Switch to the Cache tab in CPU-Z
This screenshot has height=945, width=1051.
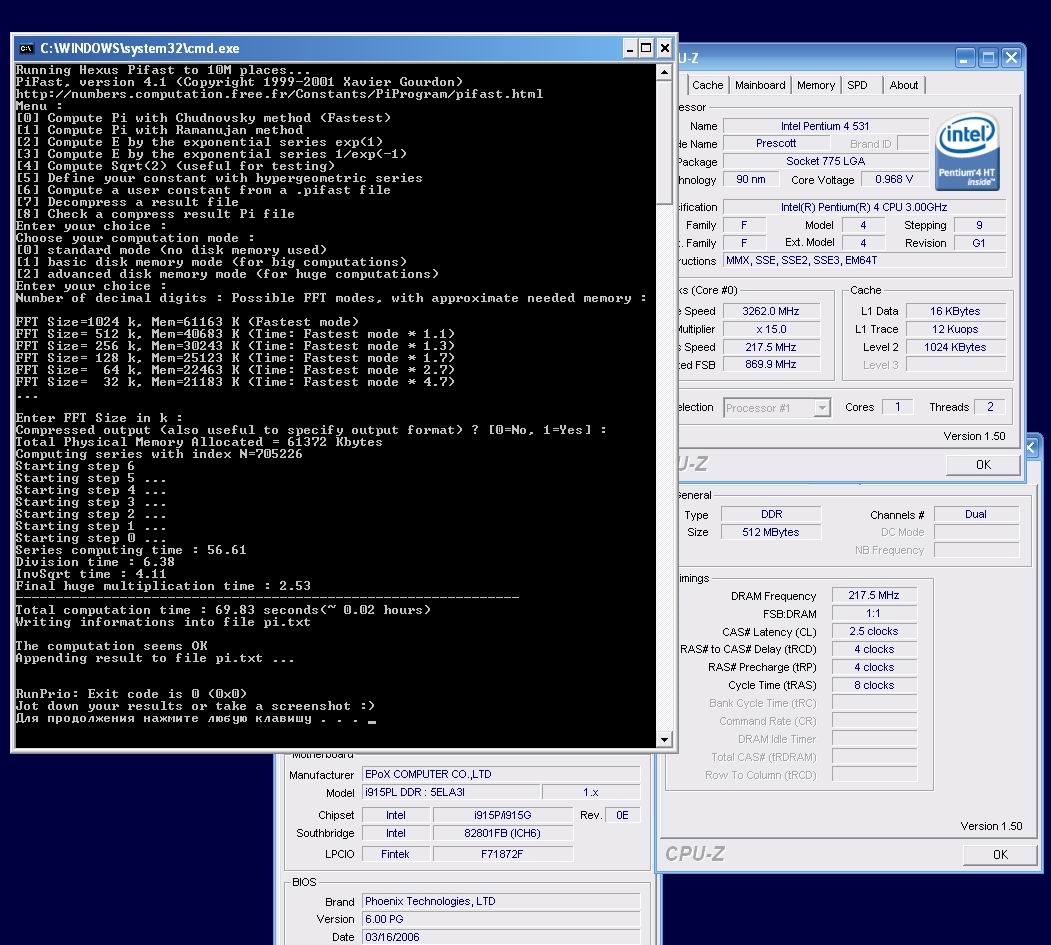click(x=707, y=85)
